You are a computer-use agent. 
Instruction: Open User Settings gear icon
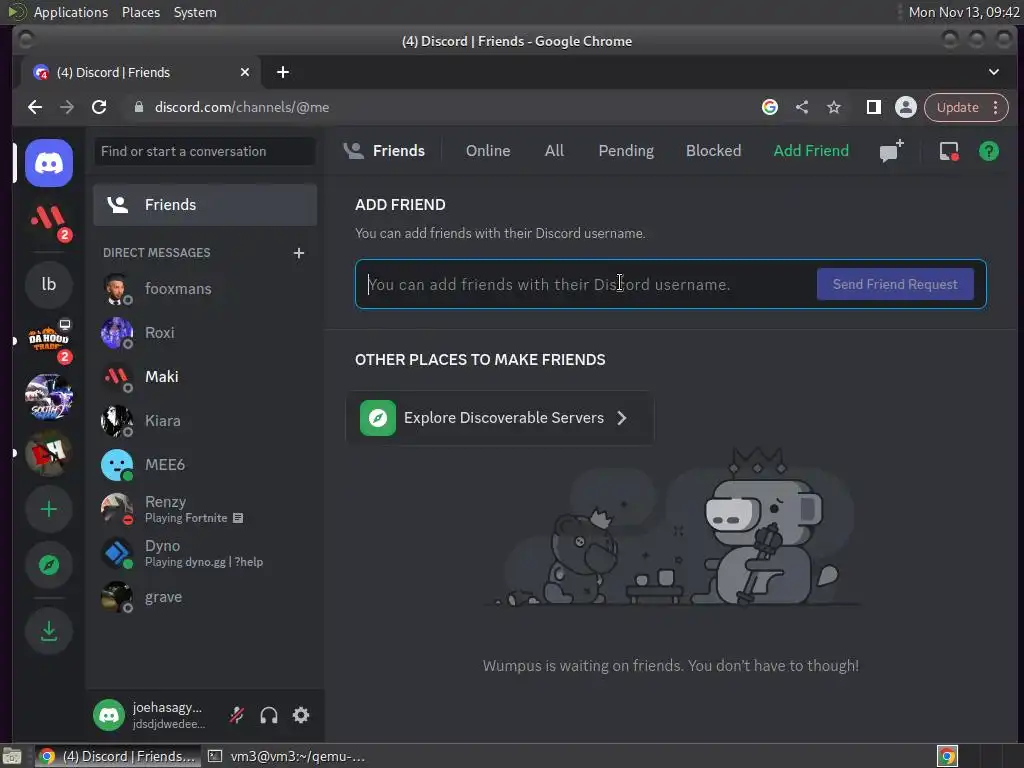pyautogui.click(x=300, y=715)
